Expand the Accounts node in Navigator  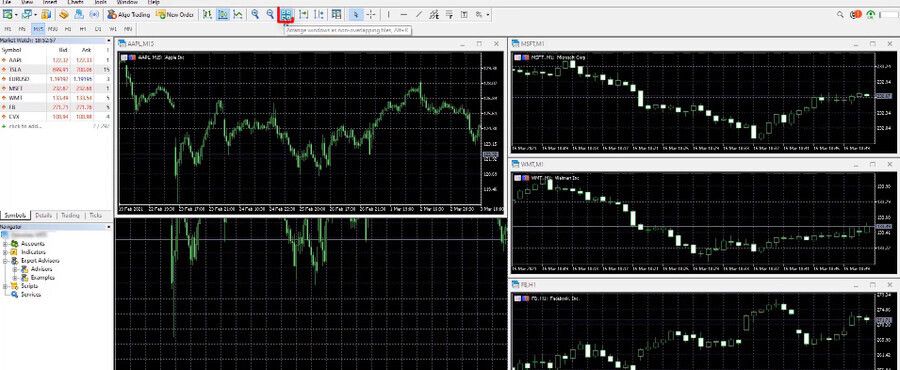point(5,244)
